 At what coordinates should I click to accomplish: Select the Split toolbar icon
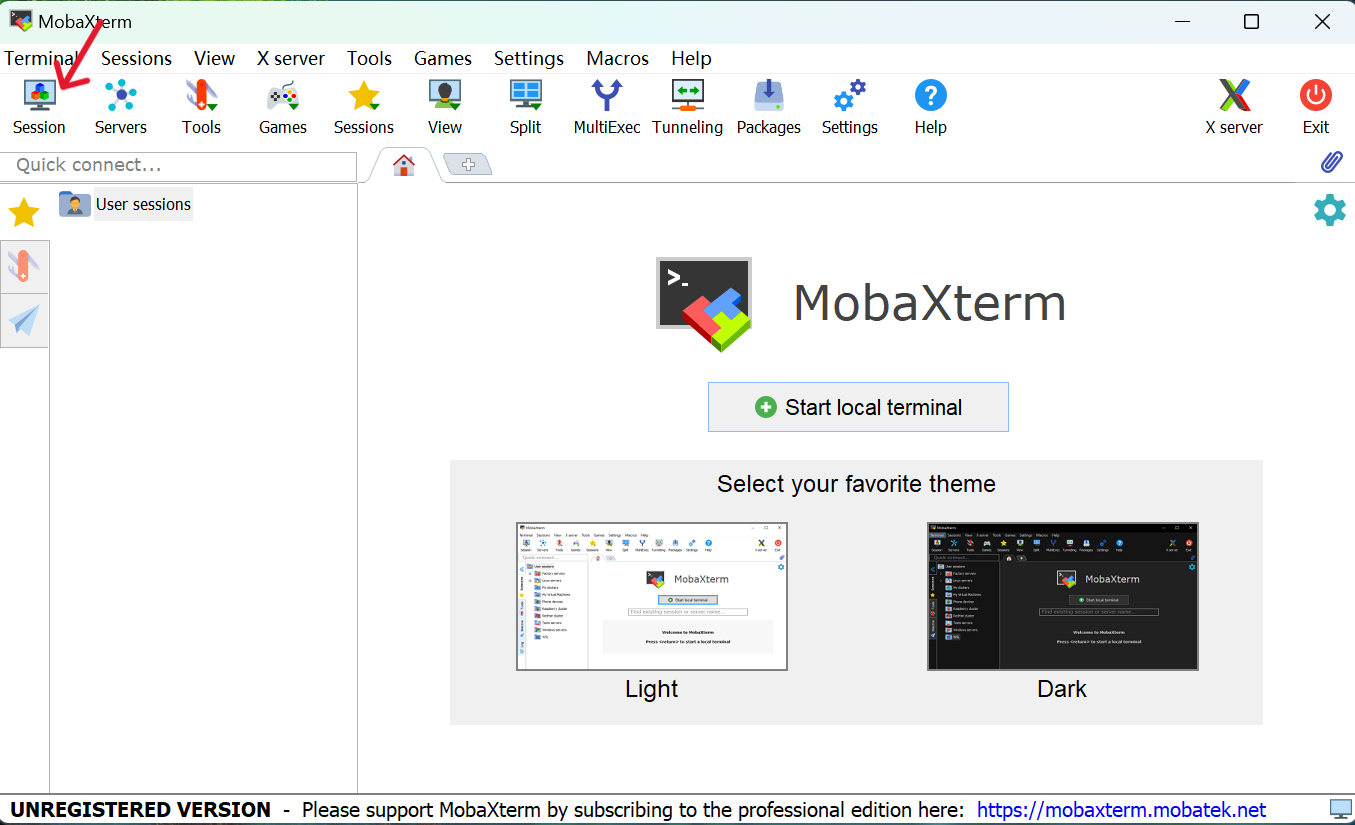525,108
